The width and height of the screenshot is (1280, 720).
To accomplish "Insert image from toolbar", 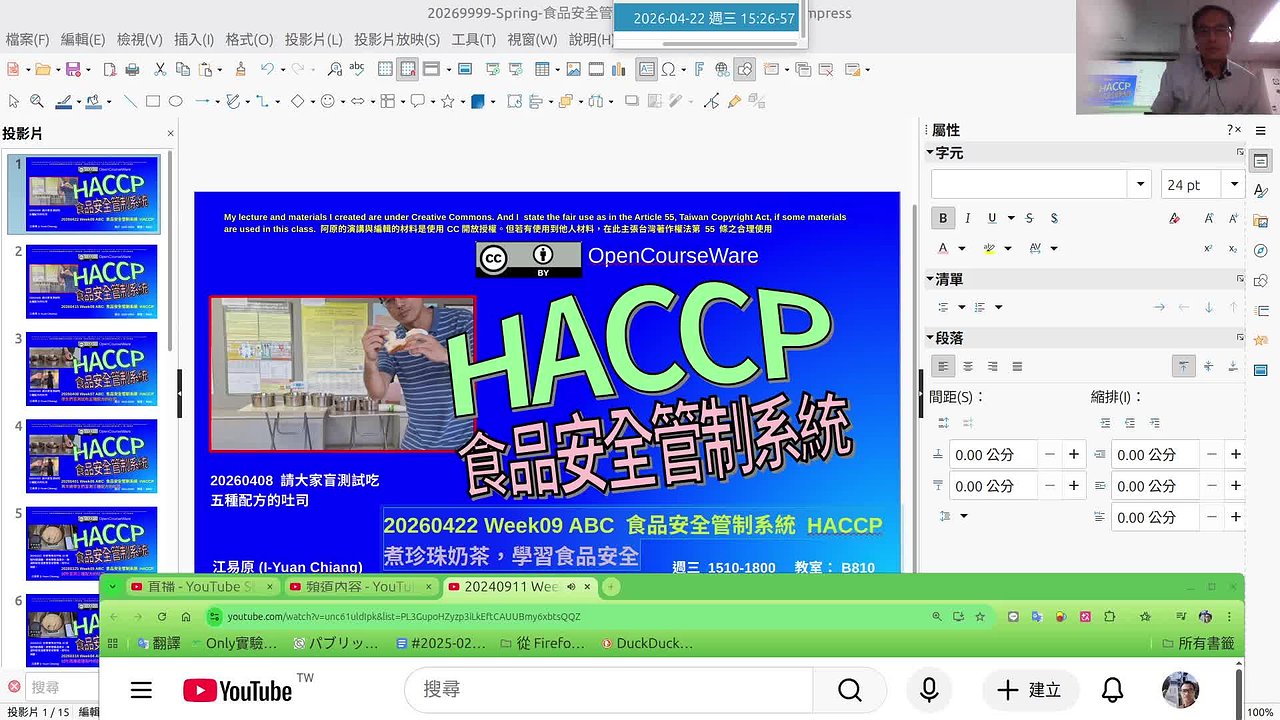I will pos(573,69).
